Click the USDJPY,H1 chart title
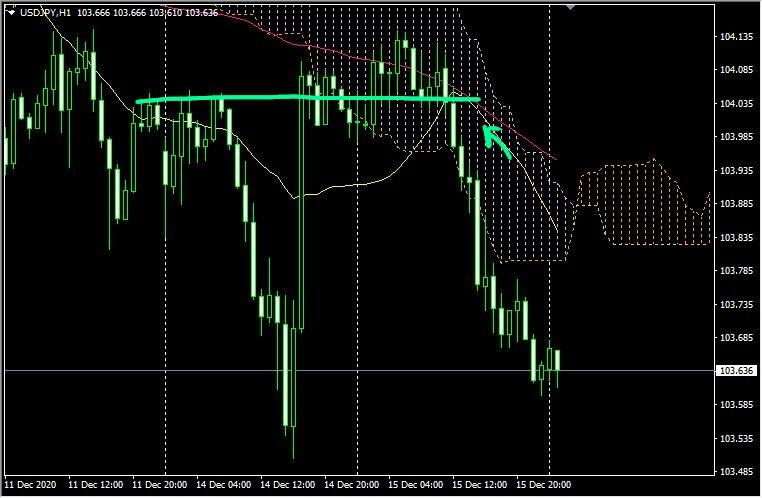The image size is (762, 498). (x=45, y=13)
